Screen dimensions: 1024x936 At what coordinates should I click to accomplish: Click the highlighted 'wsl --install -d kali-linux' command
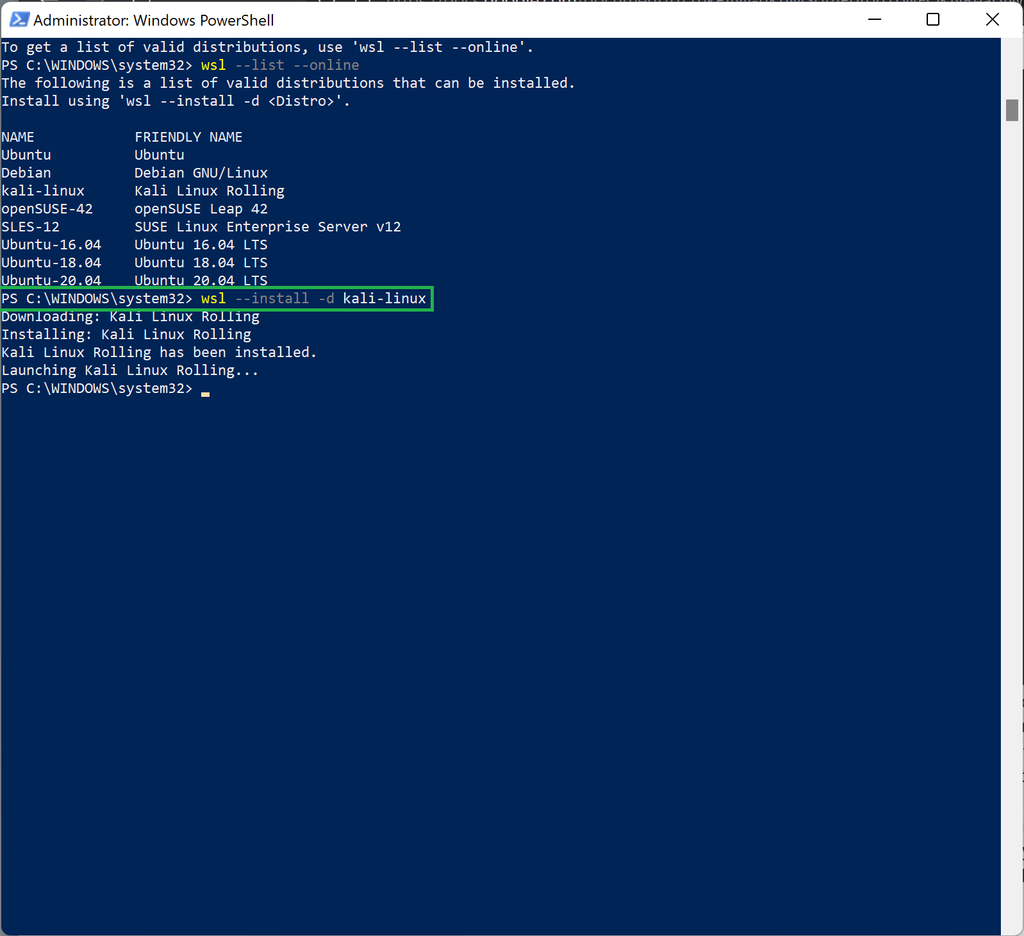[316, 298]
